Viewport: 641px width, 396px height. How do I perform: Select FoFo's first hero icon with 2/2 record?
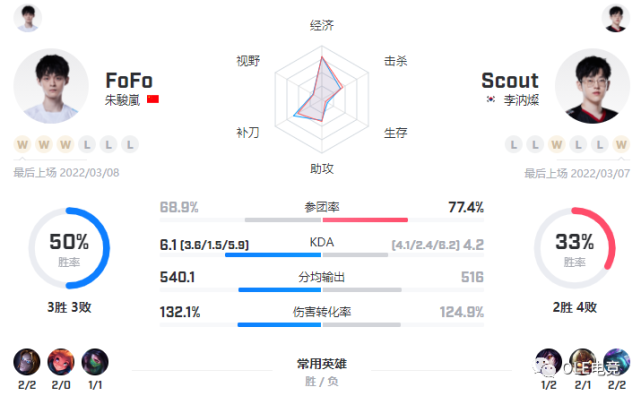coord(27,362)
